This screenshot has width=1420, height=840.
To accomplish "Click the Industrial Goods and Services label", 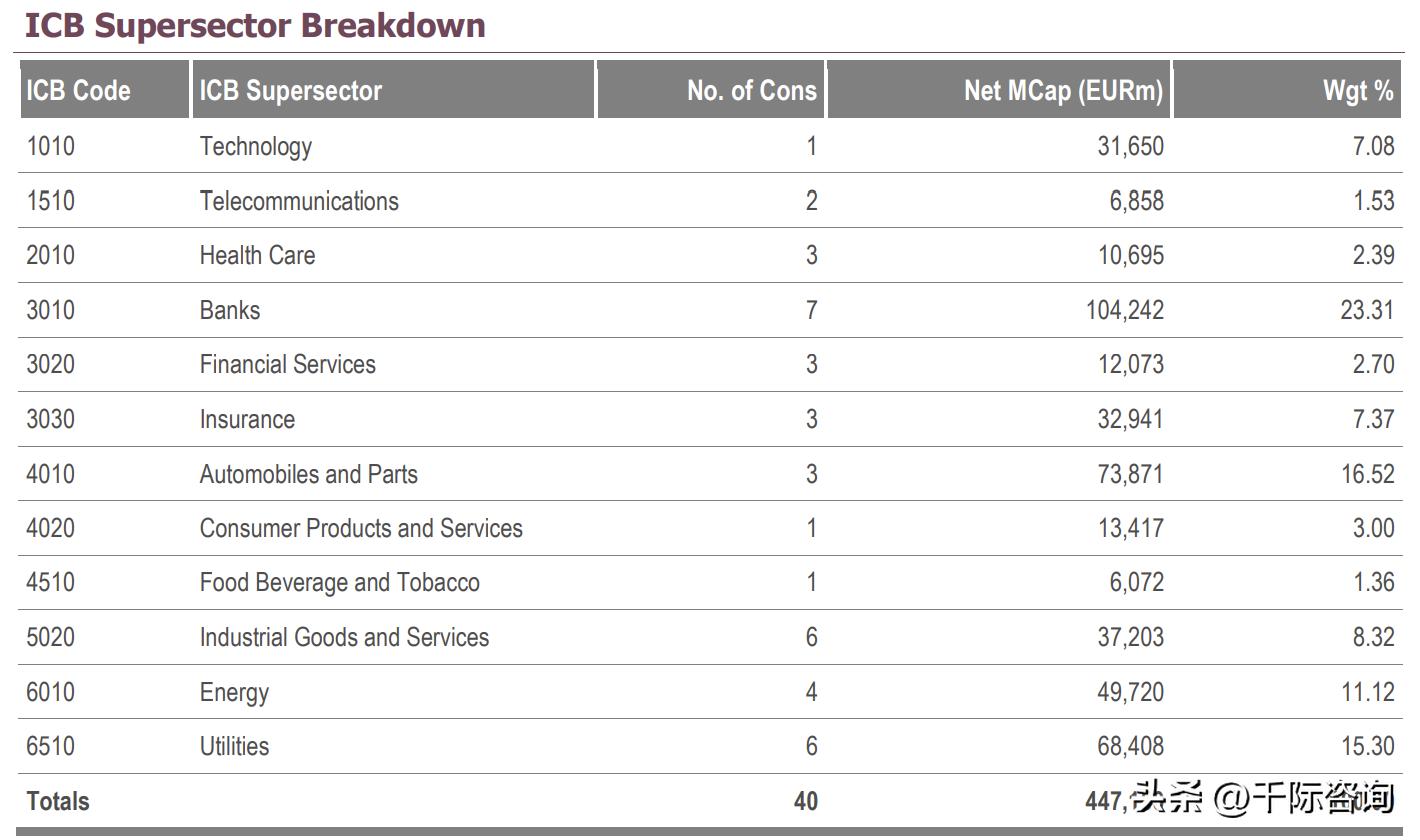I will coord(344,637).
